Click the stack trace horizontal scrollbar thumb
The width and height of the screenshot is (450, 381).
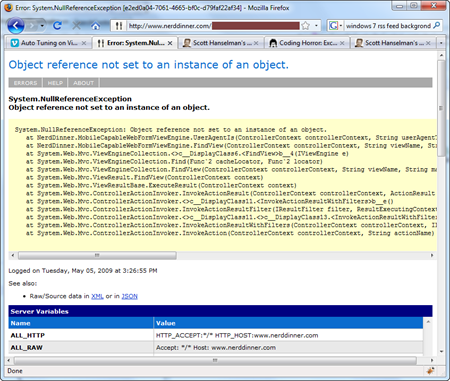tap(97, 255)
